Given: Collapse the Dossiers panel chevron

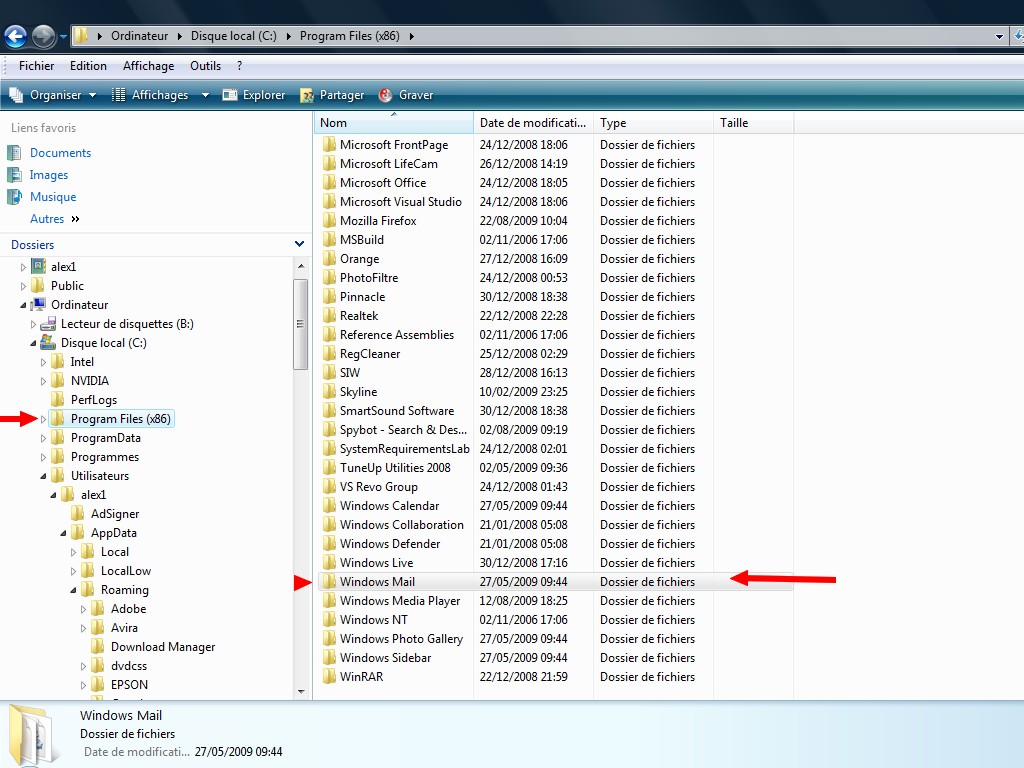Looking at the screenshot, I should pos(299,244).
